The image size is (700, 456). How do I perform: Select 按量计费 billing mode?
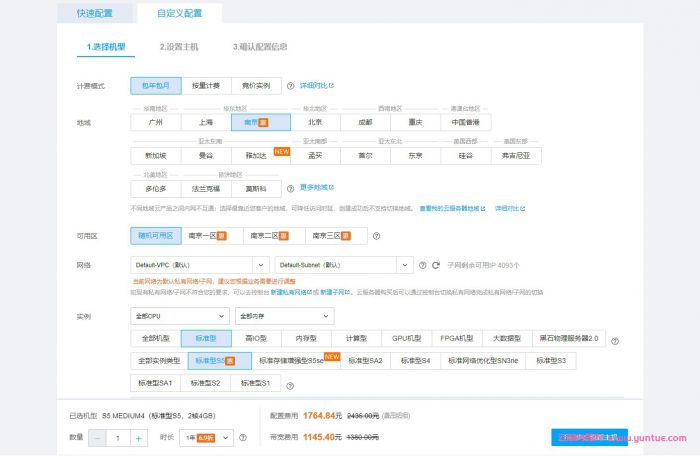point(205,86)
